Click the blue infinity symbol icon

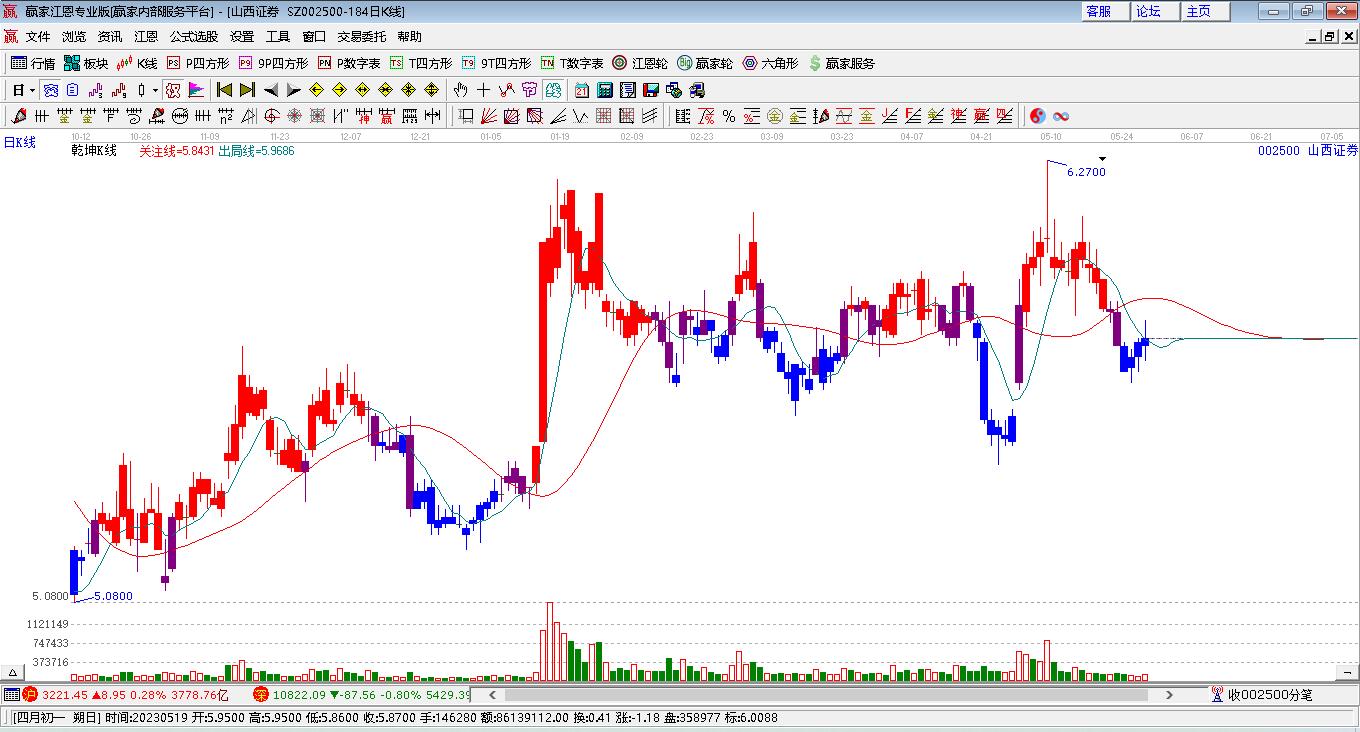coord(1061,116)
